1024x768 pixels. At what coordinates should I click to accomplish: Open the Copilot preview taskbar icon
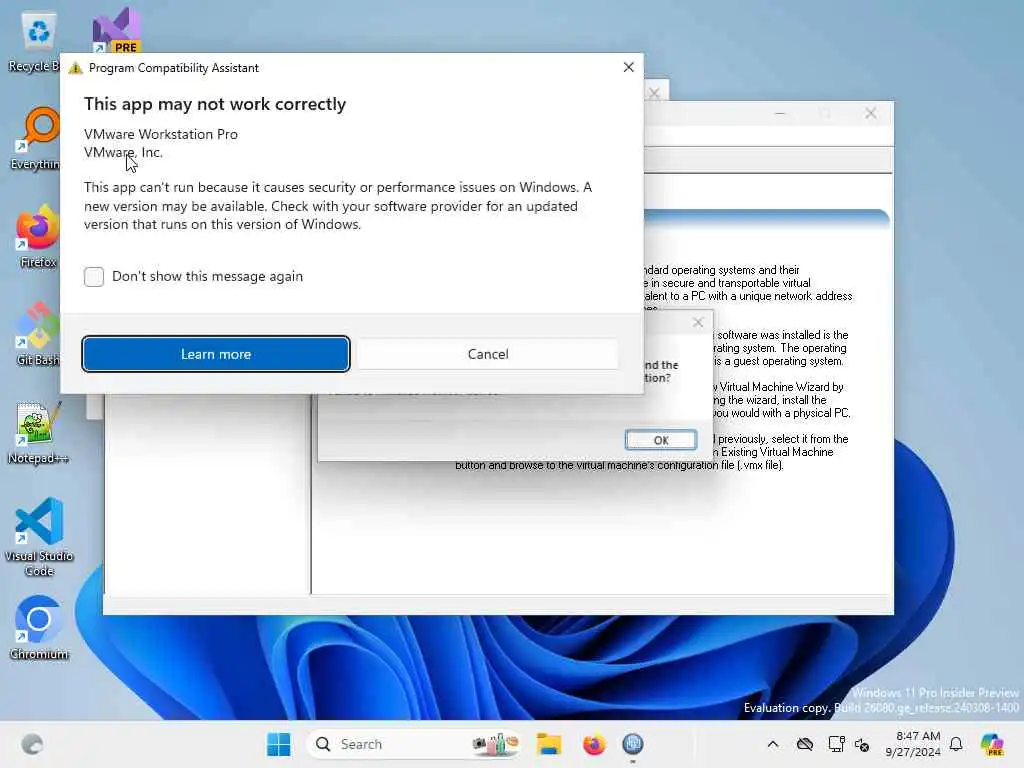pyautogui.click(x=992, y=744)
